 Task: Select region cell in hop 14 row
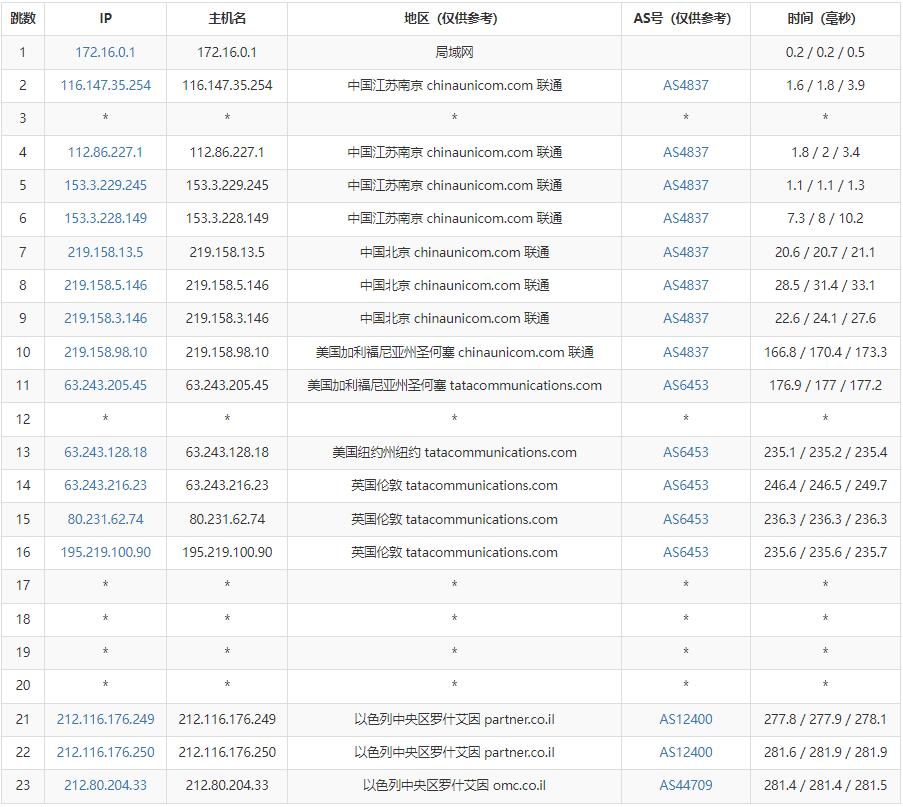point(454,485)
